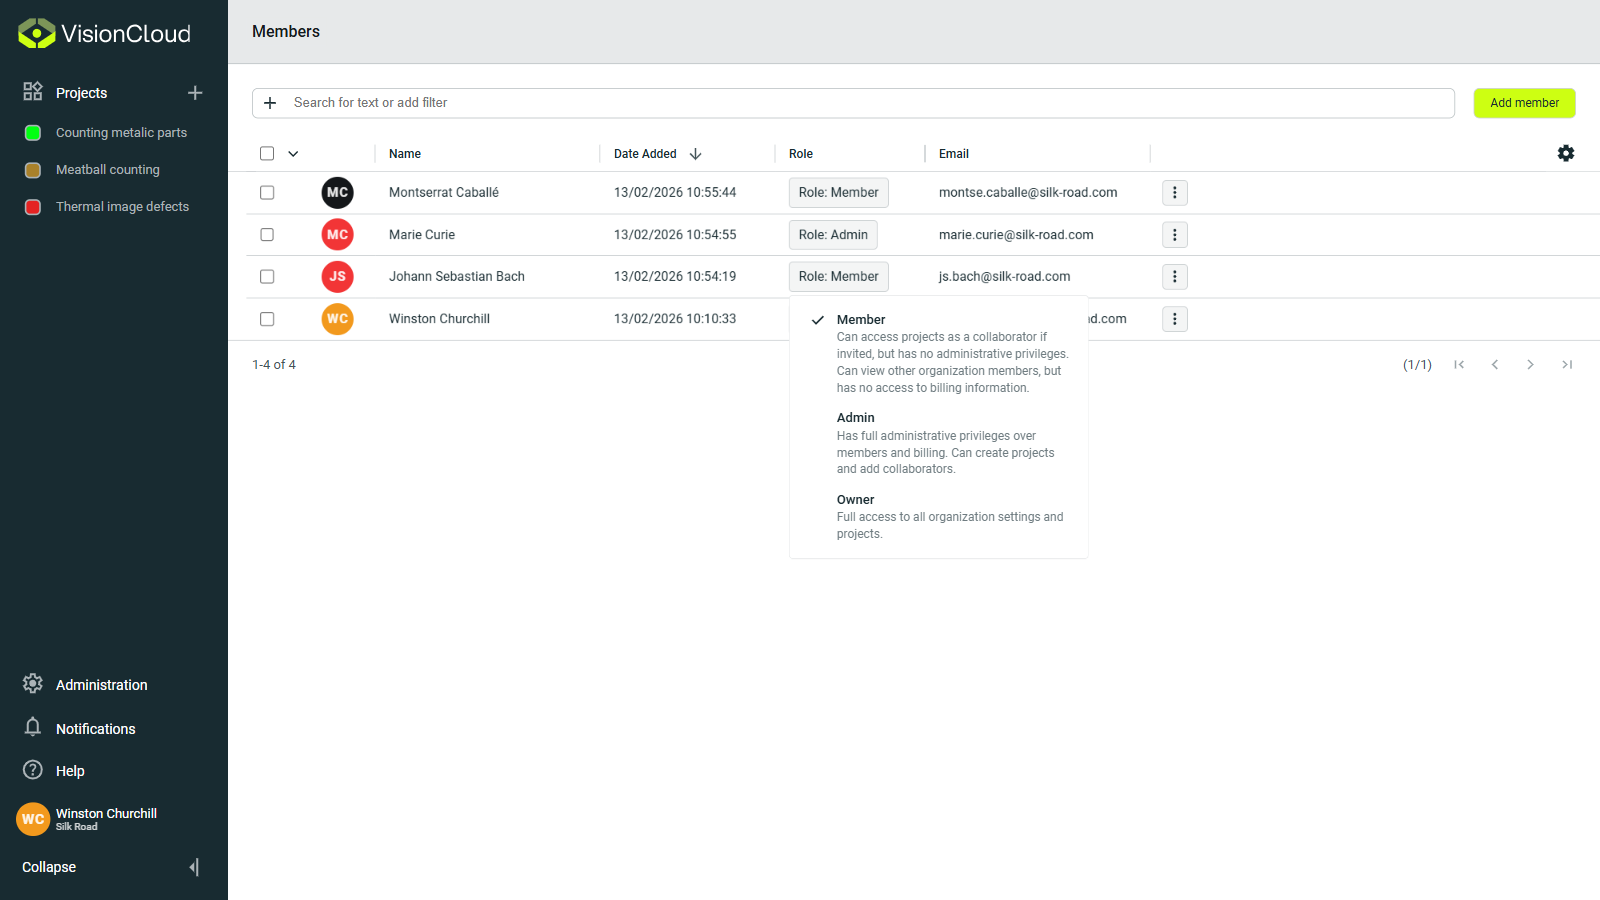Choose Owner role in the role menu
The height and width of the screenshot is (900, 1600).
coord(855,499)
